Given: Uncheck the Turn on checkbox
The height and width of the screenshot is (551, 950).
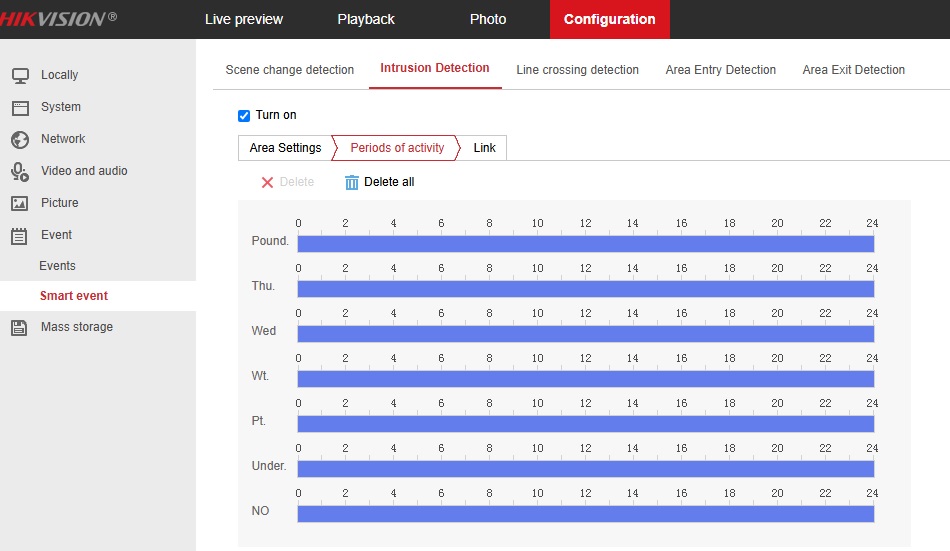Looking at the screenshot, I should (244, 116).
